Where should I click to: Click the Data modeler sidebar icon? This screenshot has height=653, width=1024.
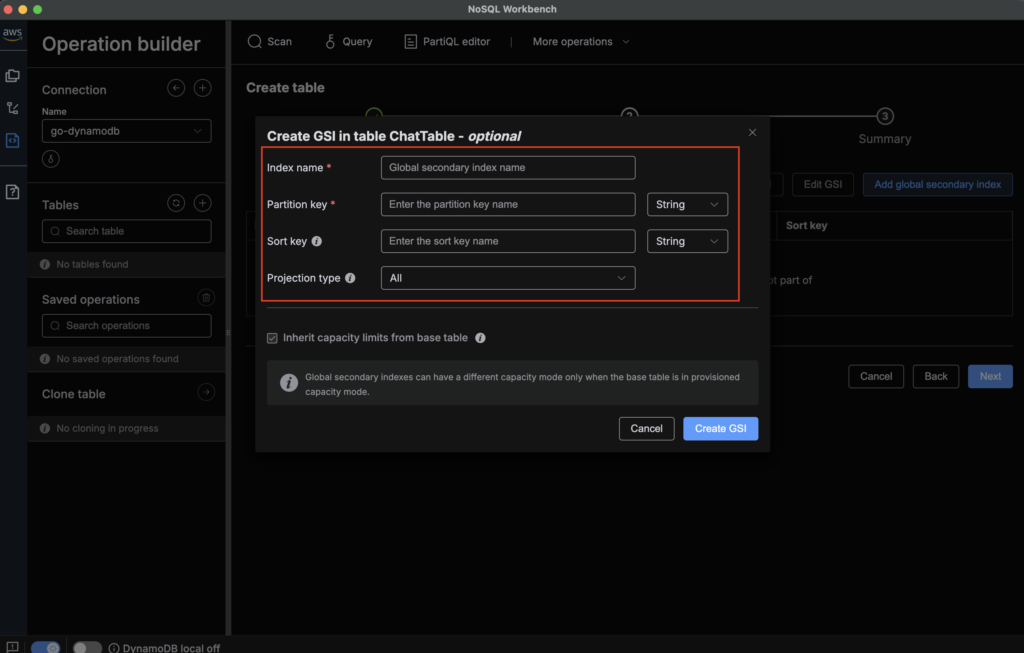click(x=13, y=76)
